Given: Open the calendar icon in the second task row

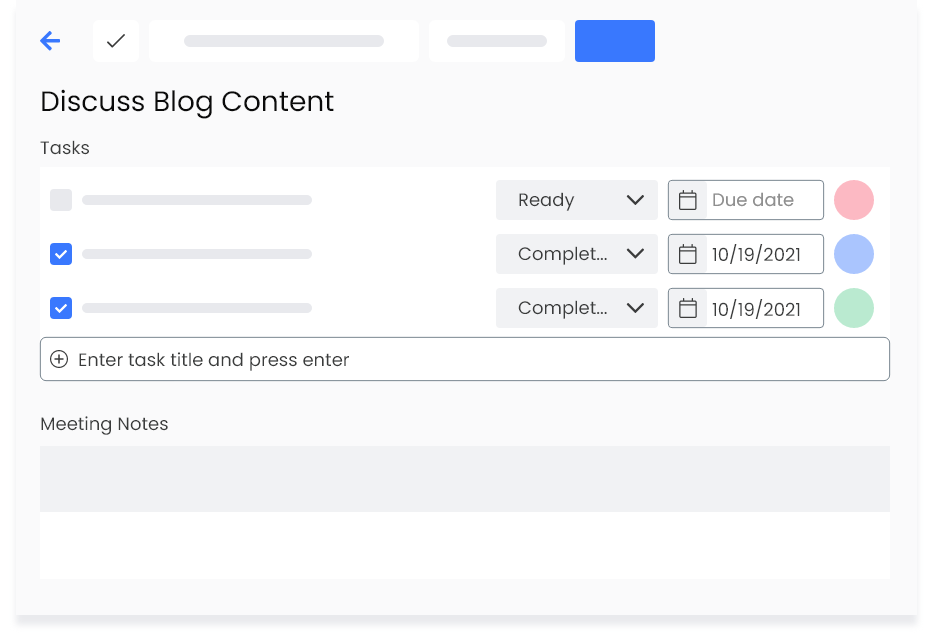Looking at the screenshot, I should point(688,254).
